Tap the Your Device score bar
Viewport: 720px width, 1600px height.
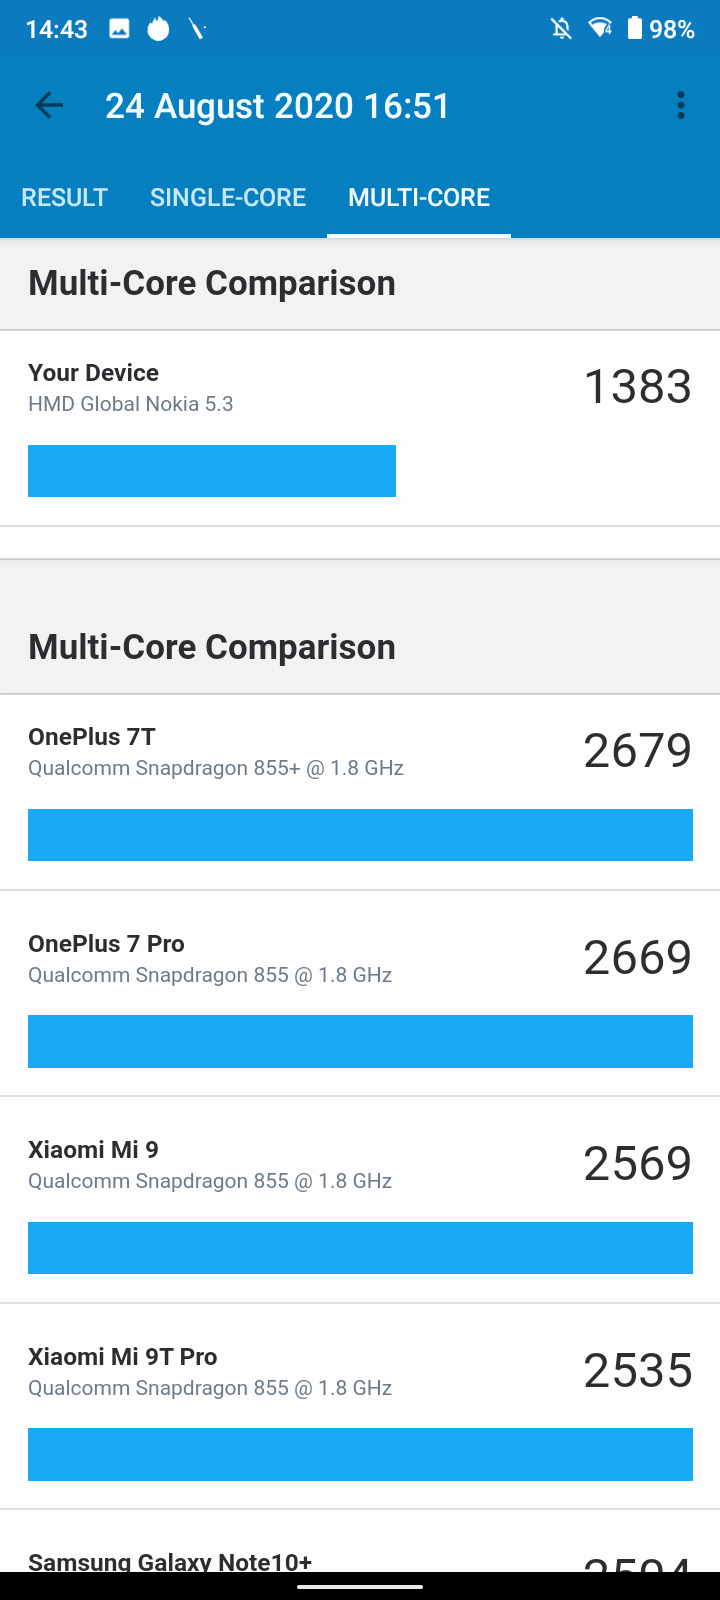pos(212,471)
